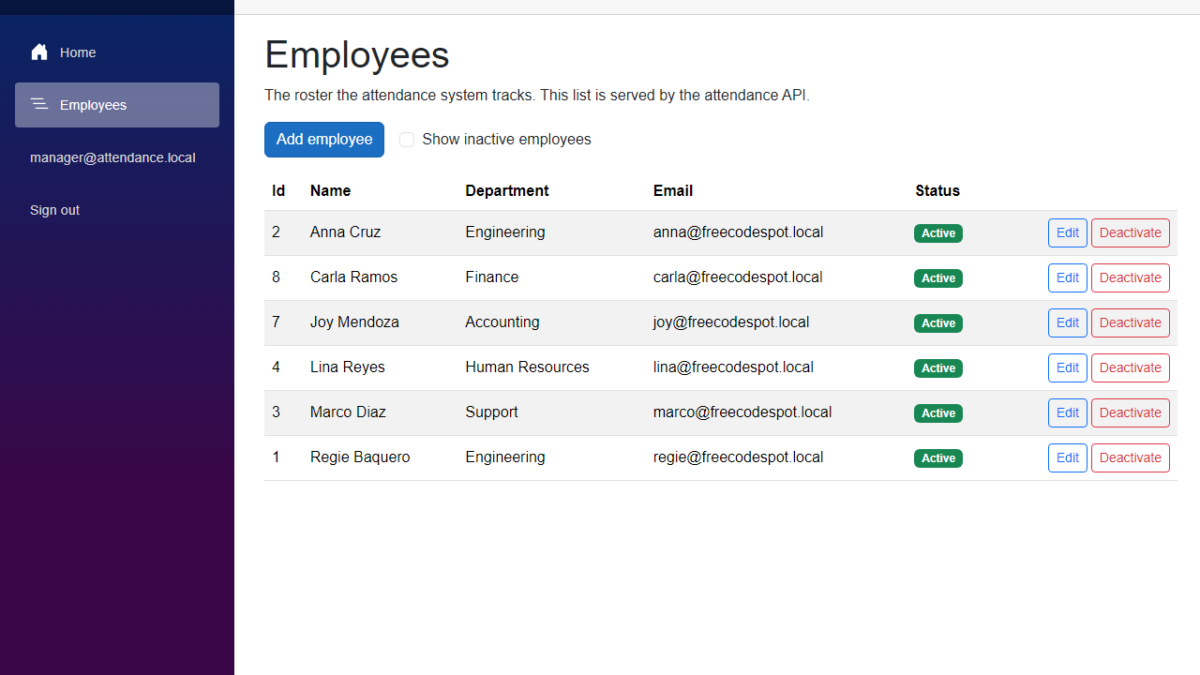Click the Department column header
This screenshot has width=1200, height=675.
click(x=507, y=190)
